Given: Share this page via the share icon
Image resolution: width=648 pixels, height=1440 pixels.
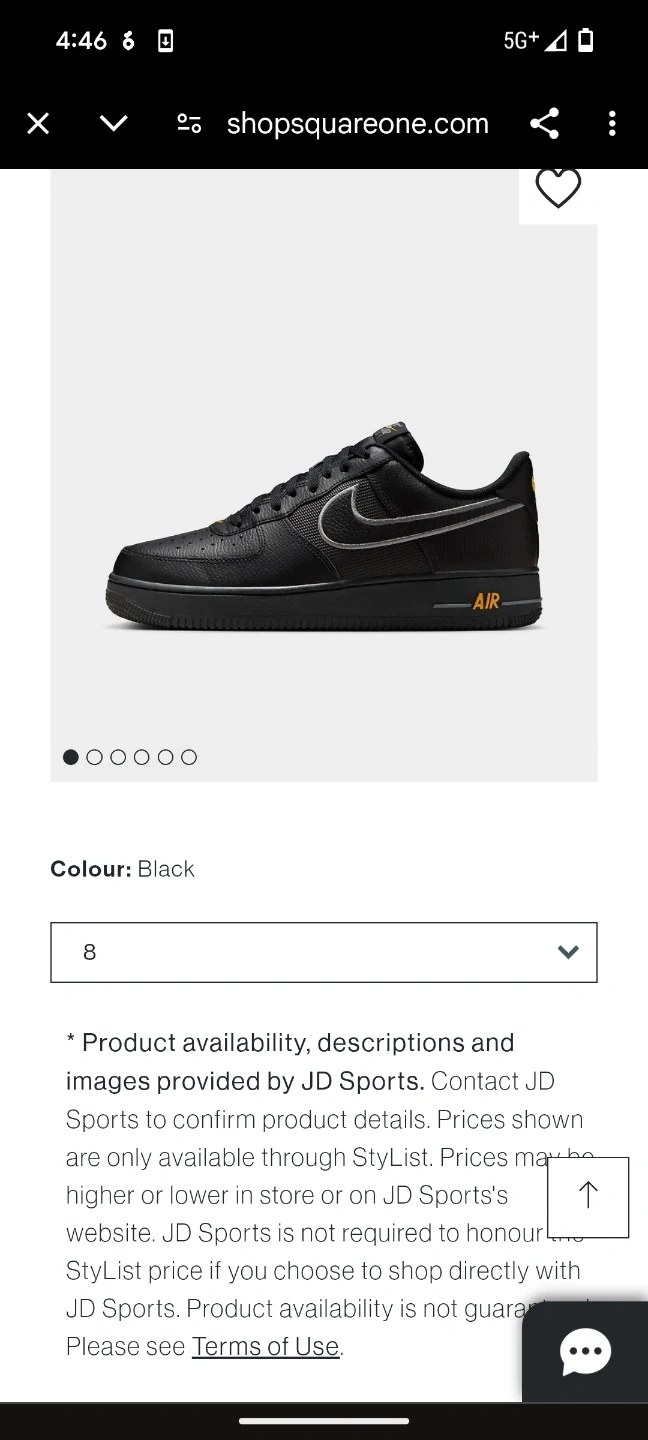Looking at the screenshot, I should coord(544,124).
